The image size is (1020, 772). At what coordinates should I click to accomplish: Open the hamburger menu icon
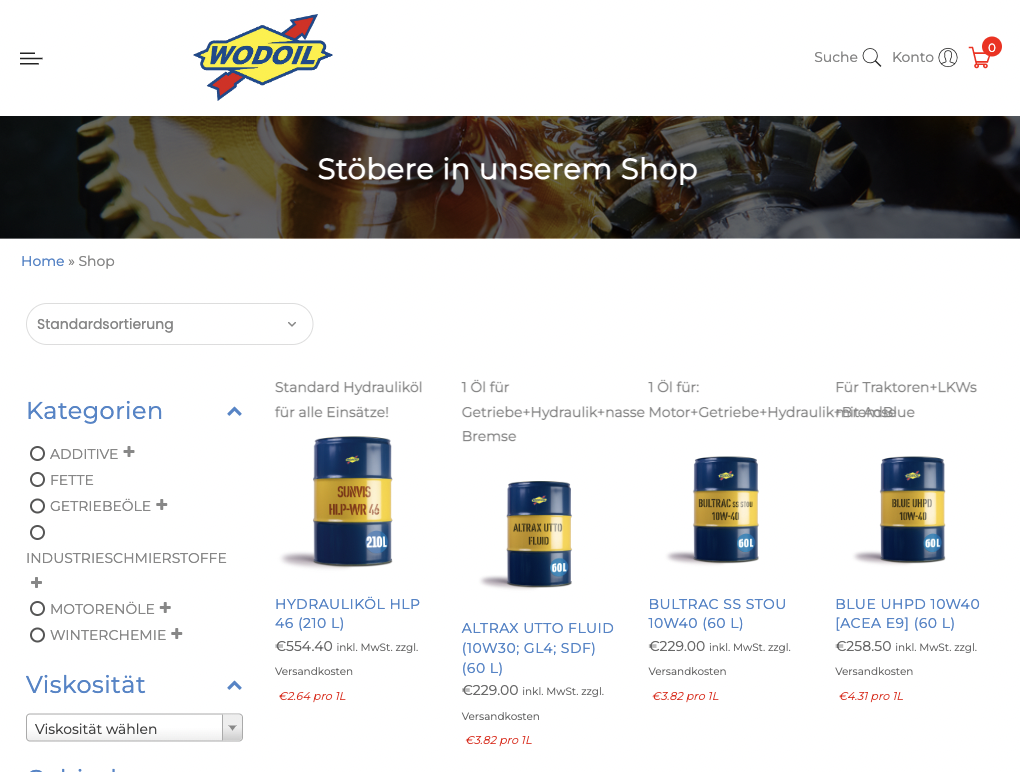point(31,59)
